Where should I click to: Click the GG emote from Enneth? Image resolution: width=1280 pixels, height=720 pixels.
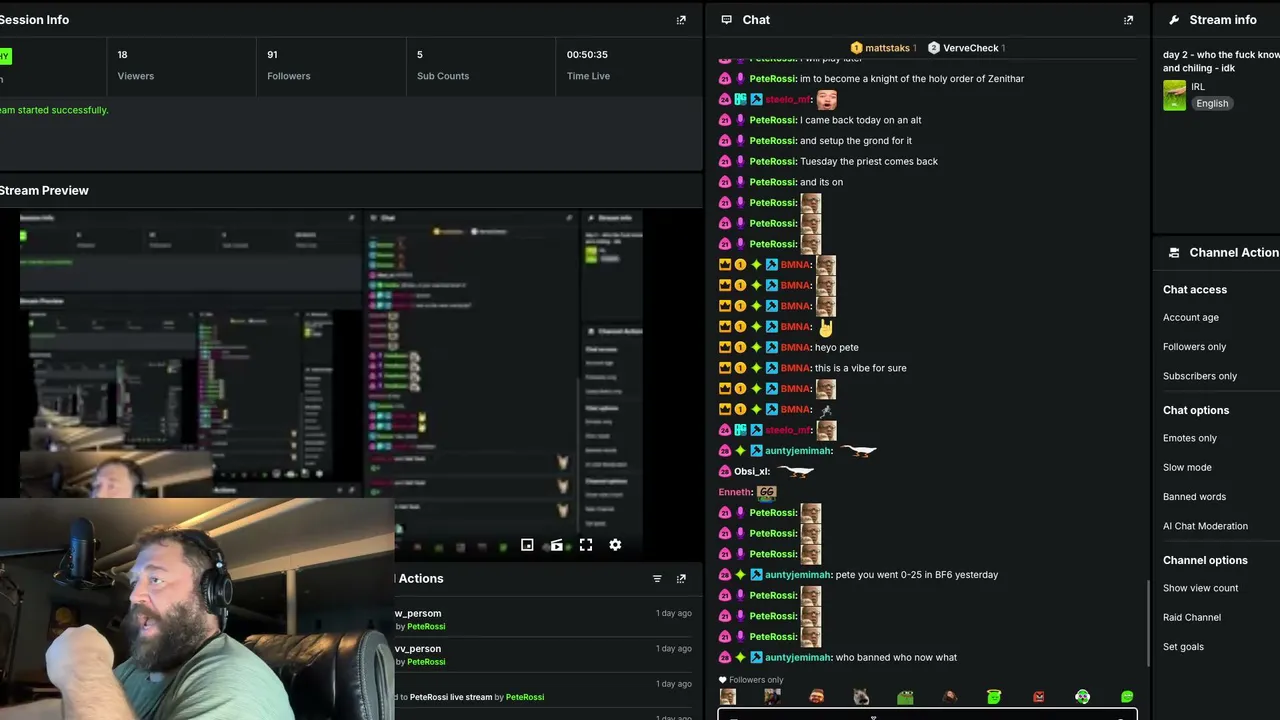[767, 492]
